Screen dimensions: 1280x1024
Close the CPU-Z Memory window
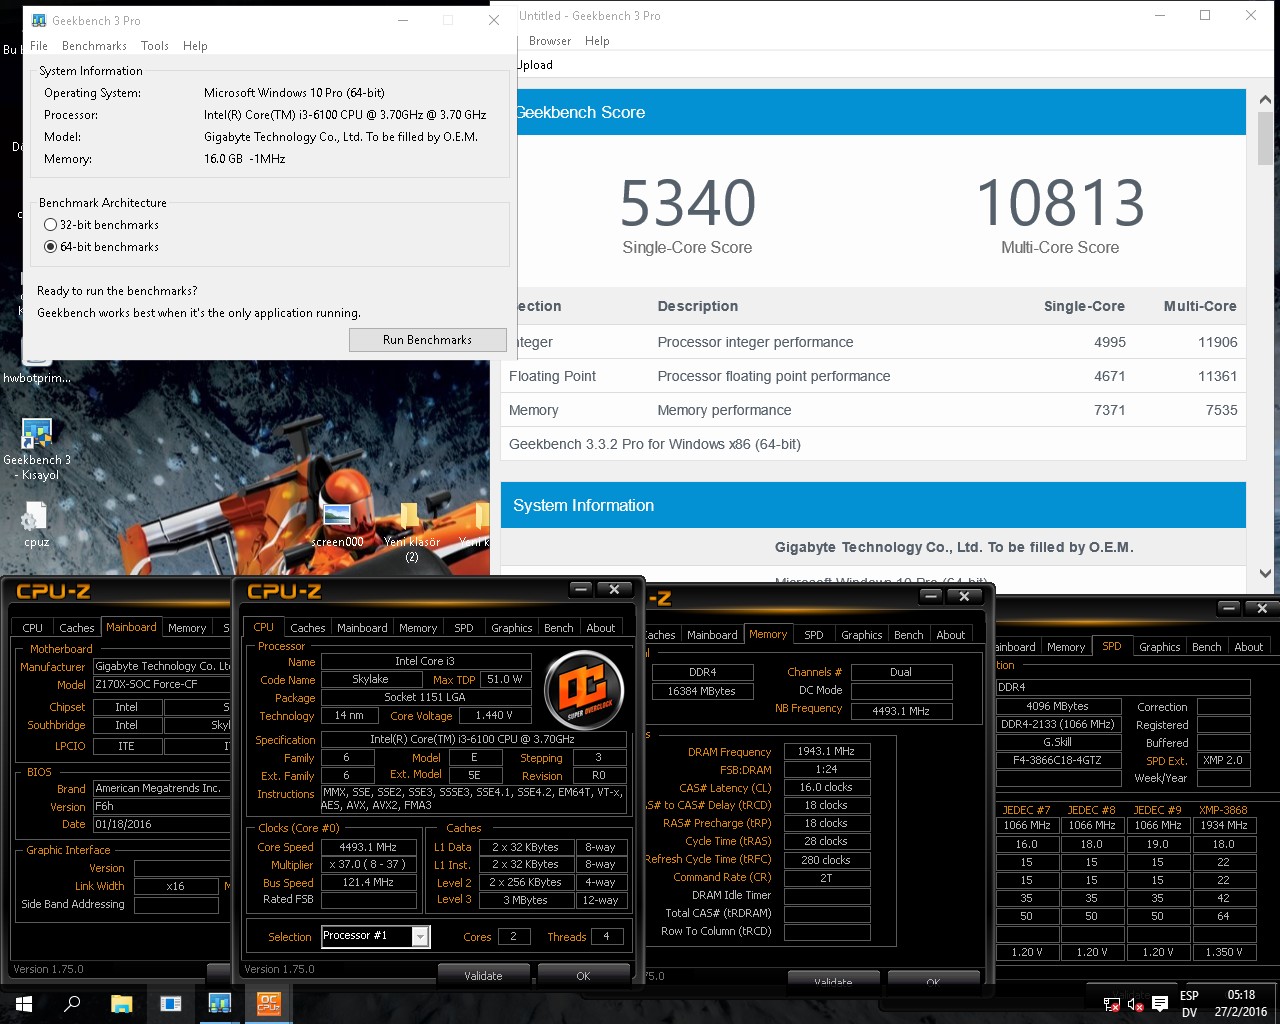(964, 596)
